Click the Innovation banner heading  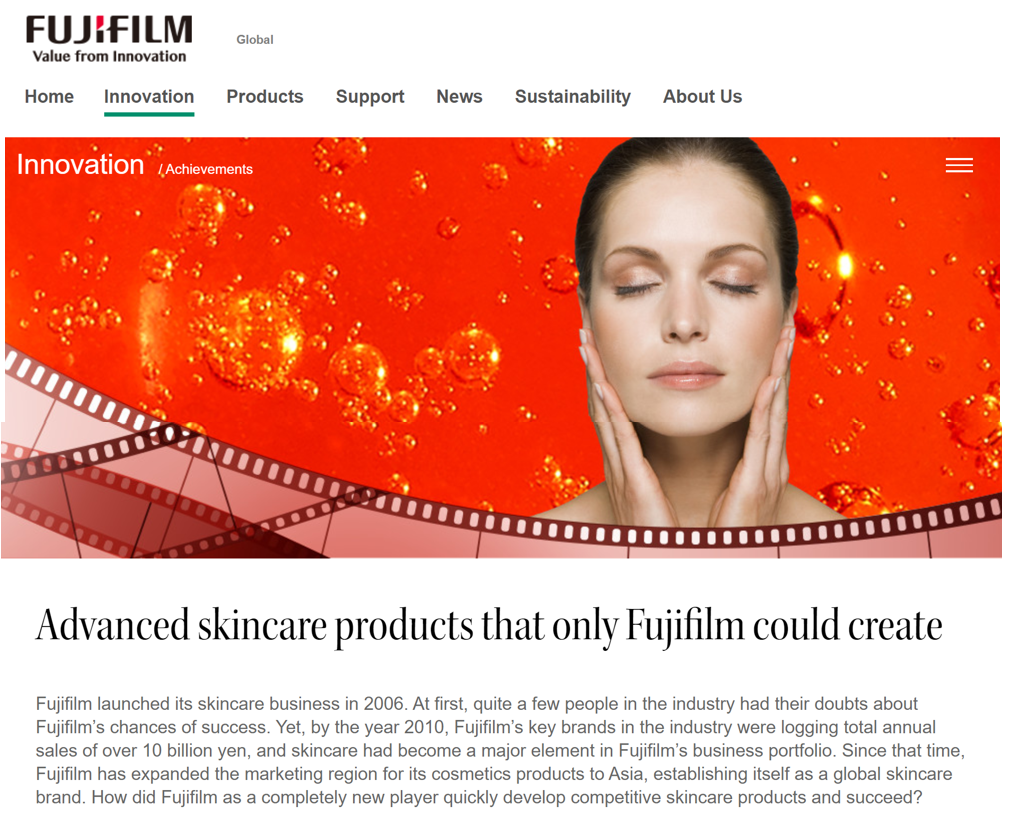coord(80,165)
